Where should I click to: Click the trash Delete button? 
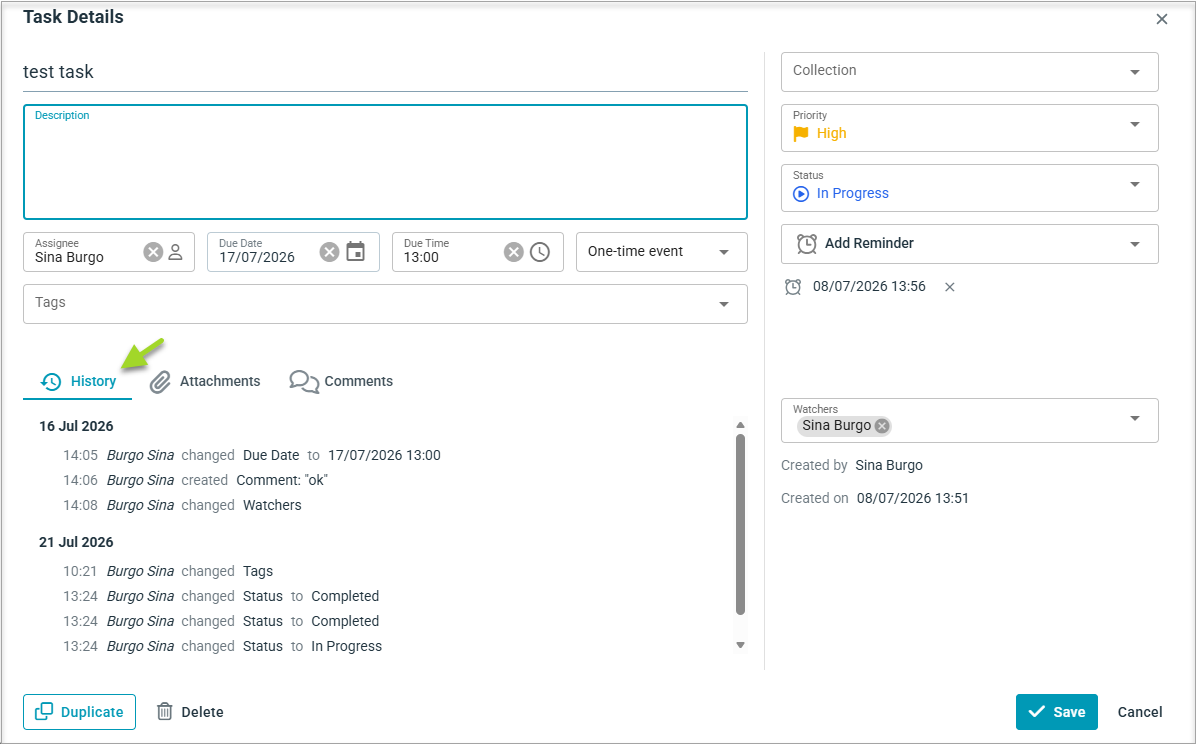[x=190, y=712]
